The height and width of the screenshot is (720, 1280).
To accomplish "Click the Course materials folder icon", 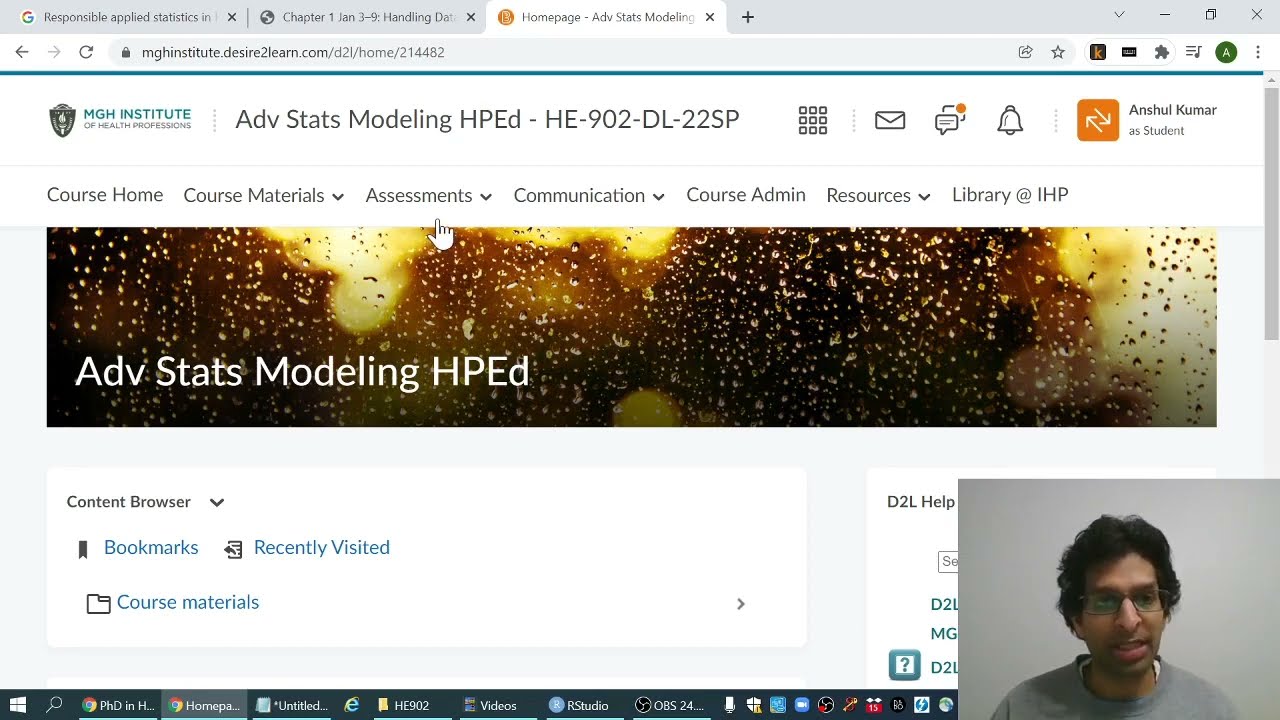I will point(98,603).
